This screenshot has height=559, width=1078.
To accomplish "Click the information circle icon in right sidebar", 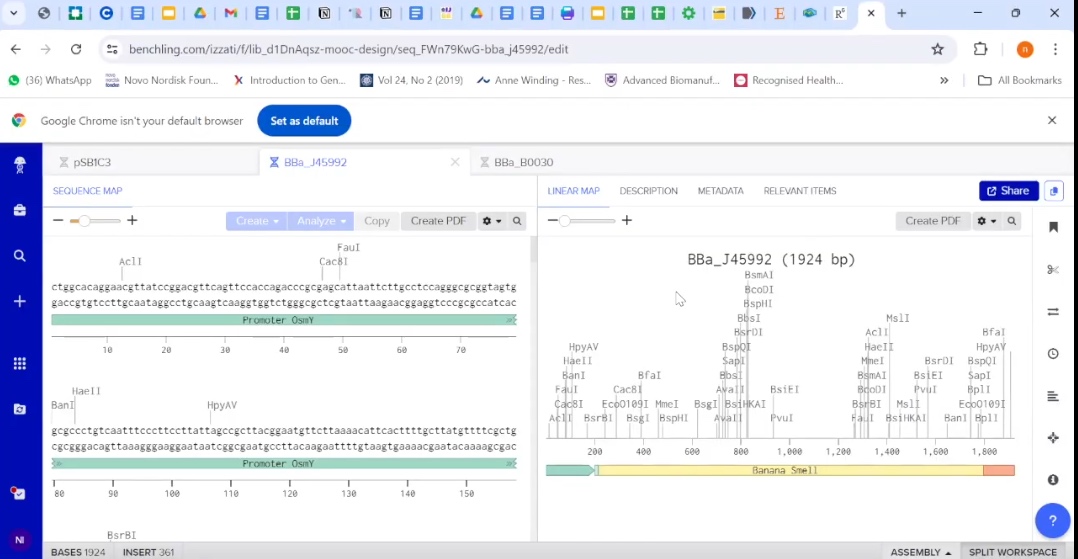I will pos(1053,480).
